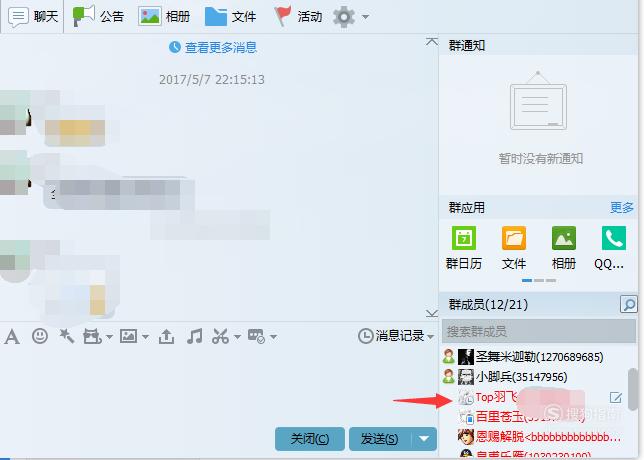Click the send picture icon
Screen dimensions: 644x460
pos(128,336)
